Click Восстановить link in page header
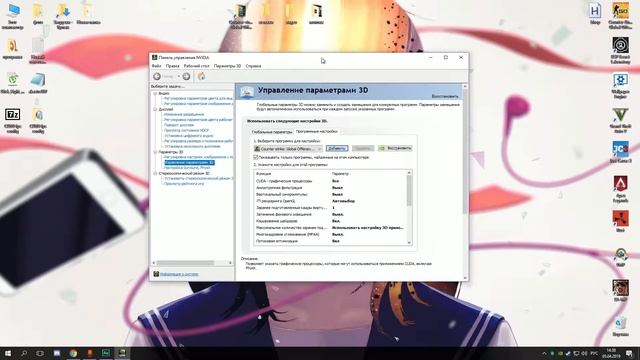The width and height of the screenshot is (640, 360). tap(445, 96)
